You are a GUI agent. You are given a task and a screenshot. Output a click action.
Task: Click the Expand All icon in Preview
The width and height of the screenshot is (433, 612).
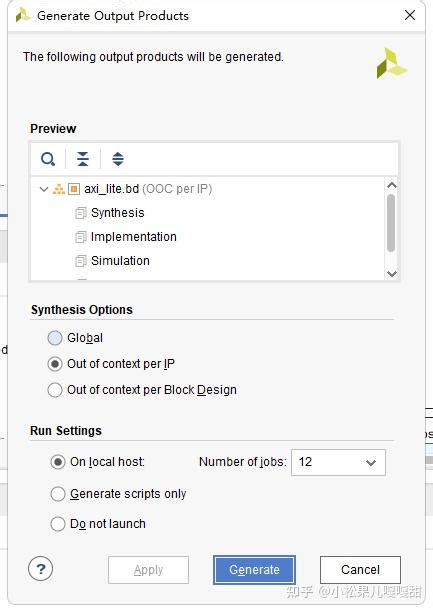(118, 159)
